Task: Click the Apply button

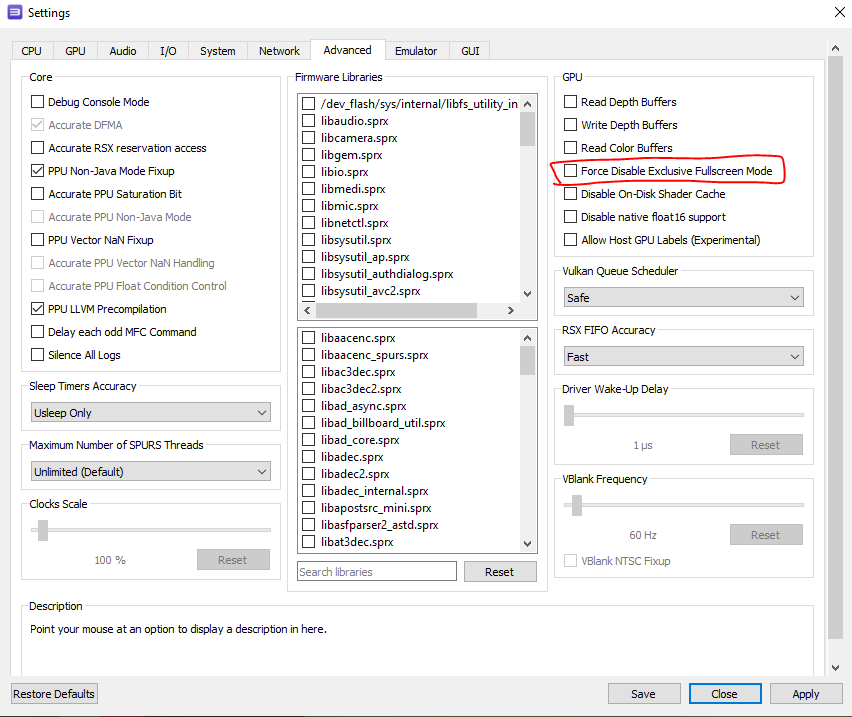Action: (806, 694)
